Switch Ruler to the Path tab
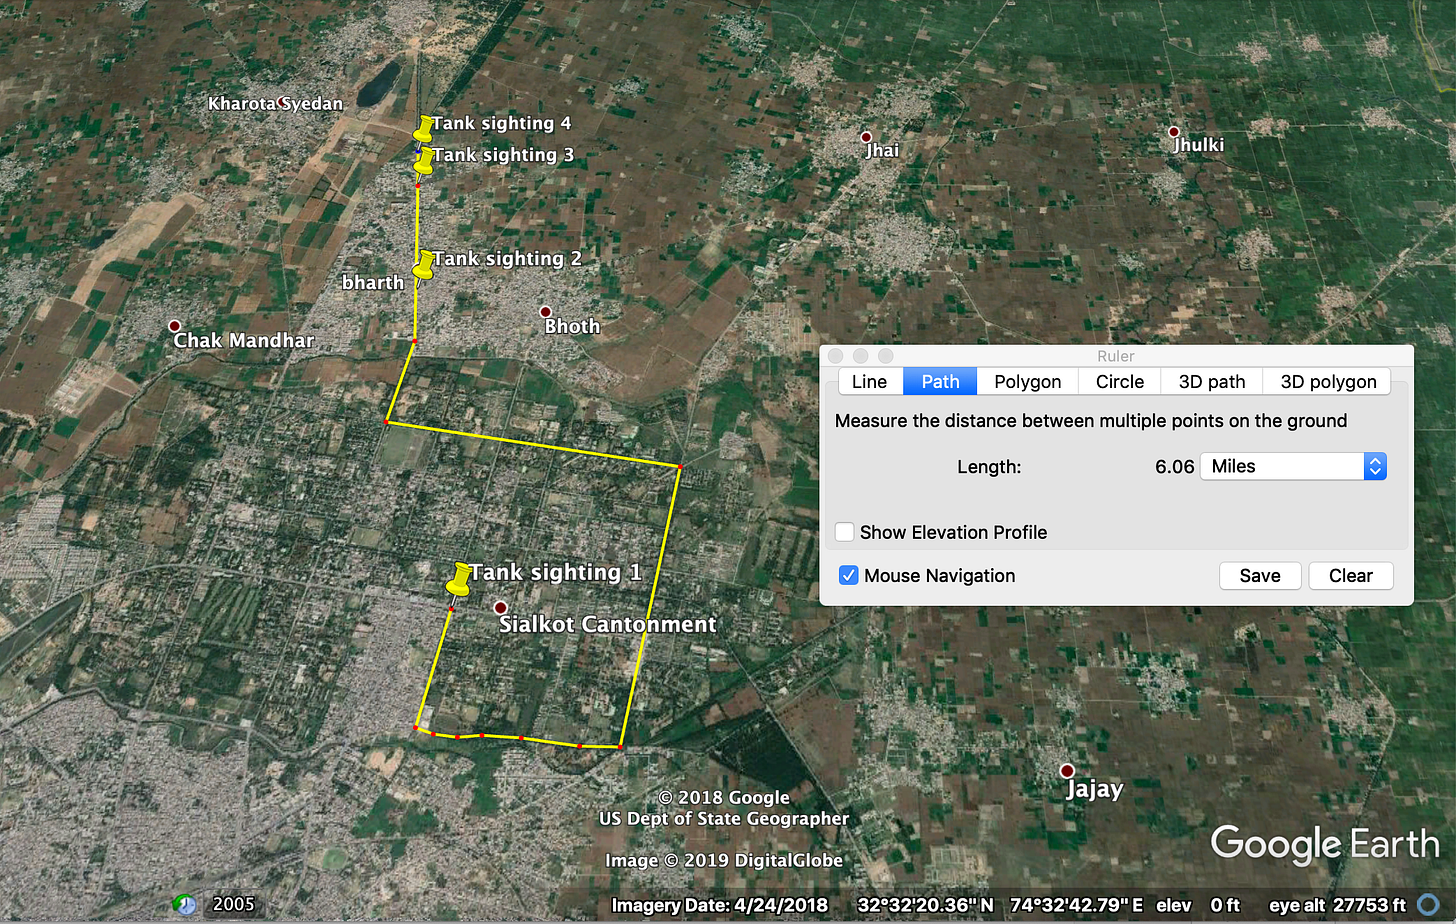 click(940, 381)
